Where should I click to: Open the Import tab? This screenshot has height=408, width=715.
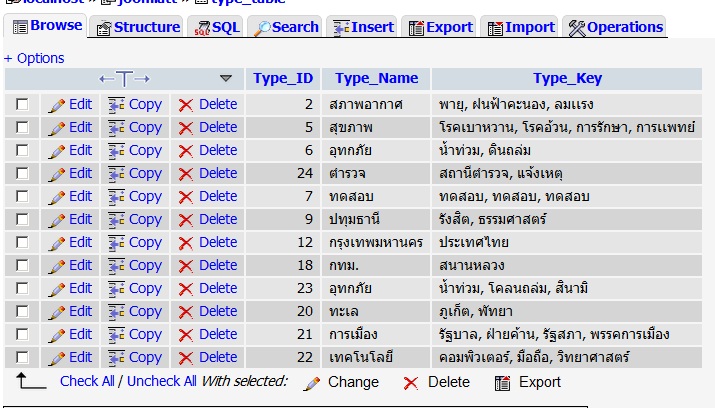[x=521, y=27]
